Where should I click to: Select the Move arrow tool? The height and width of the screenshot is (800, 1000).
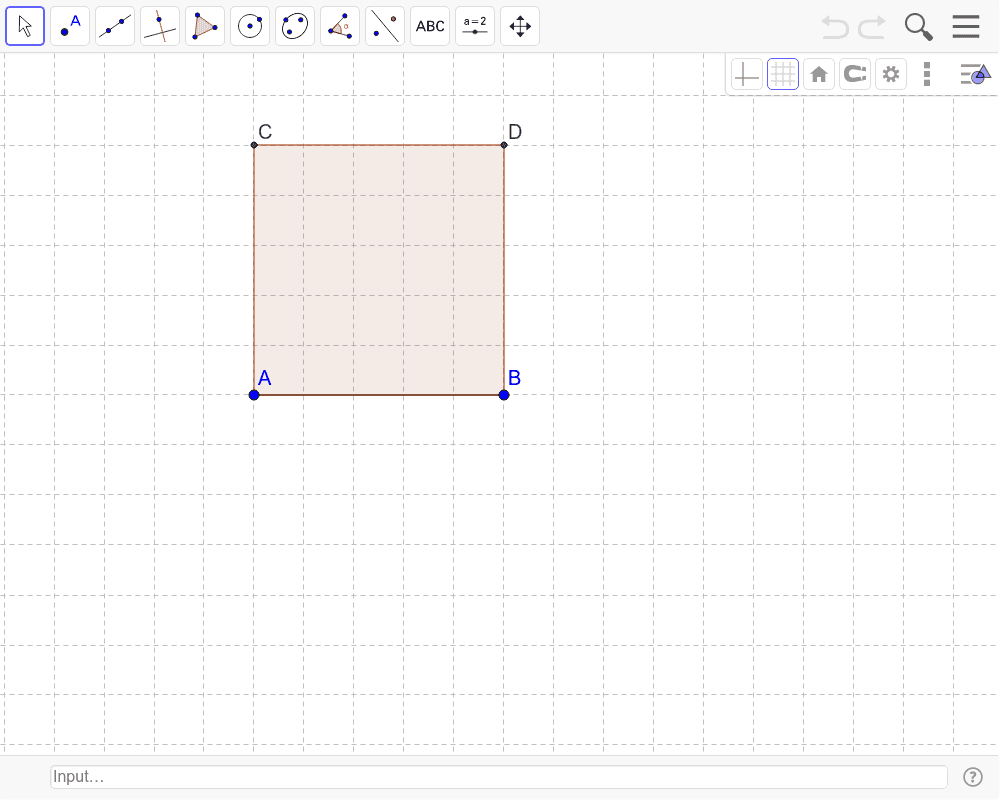(25, 26)
